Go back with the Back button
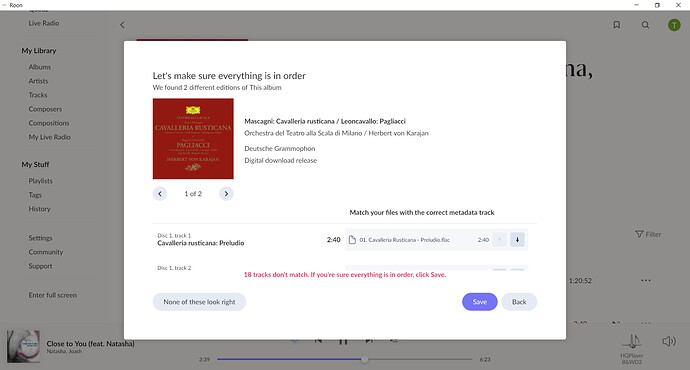This screenshot has height=370, width=690. point(519,302)
